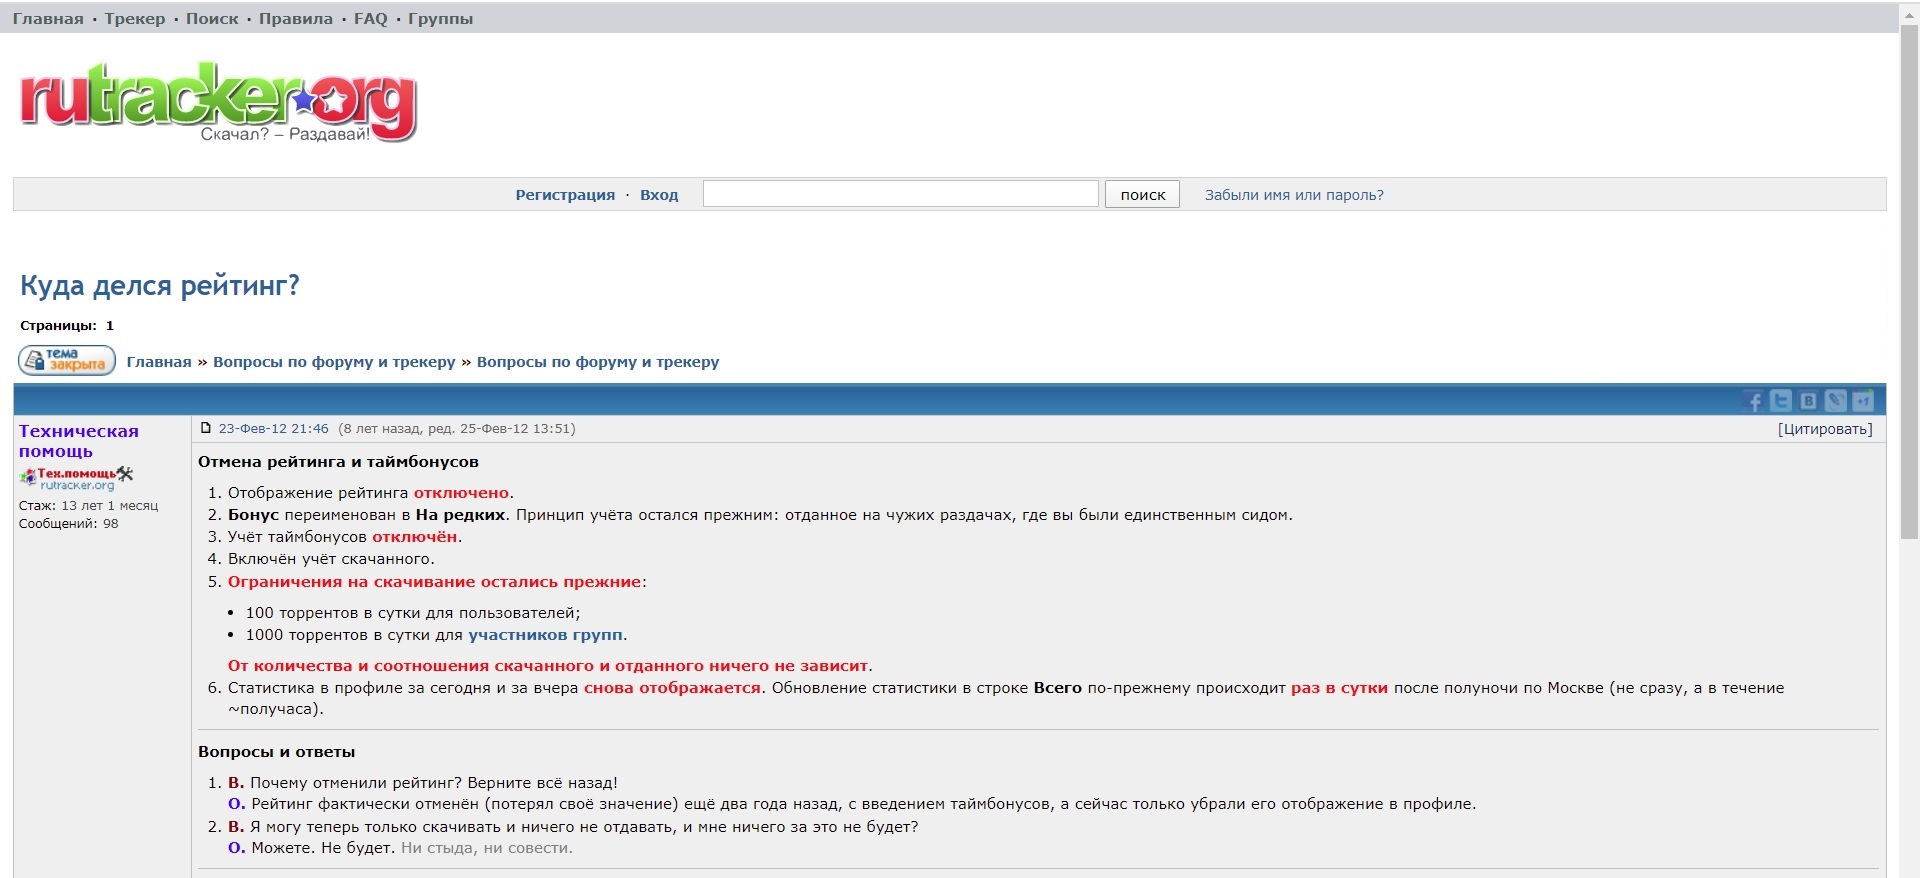This screenshot has height=878, width=1920.
Task: Open Трекер in the top menu
Action: (135, 19)
